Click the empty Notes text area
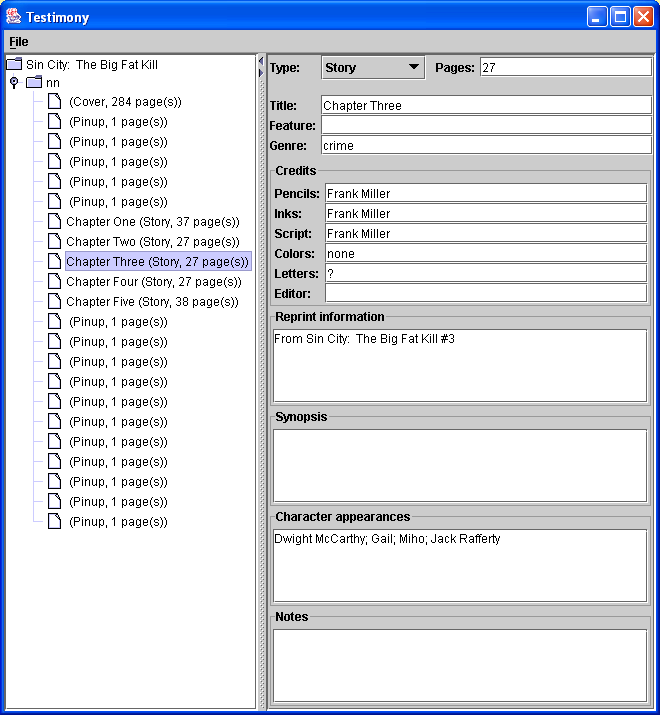The width and height of the screenshot is (660, 715). point(460,665)
